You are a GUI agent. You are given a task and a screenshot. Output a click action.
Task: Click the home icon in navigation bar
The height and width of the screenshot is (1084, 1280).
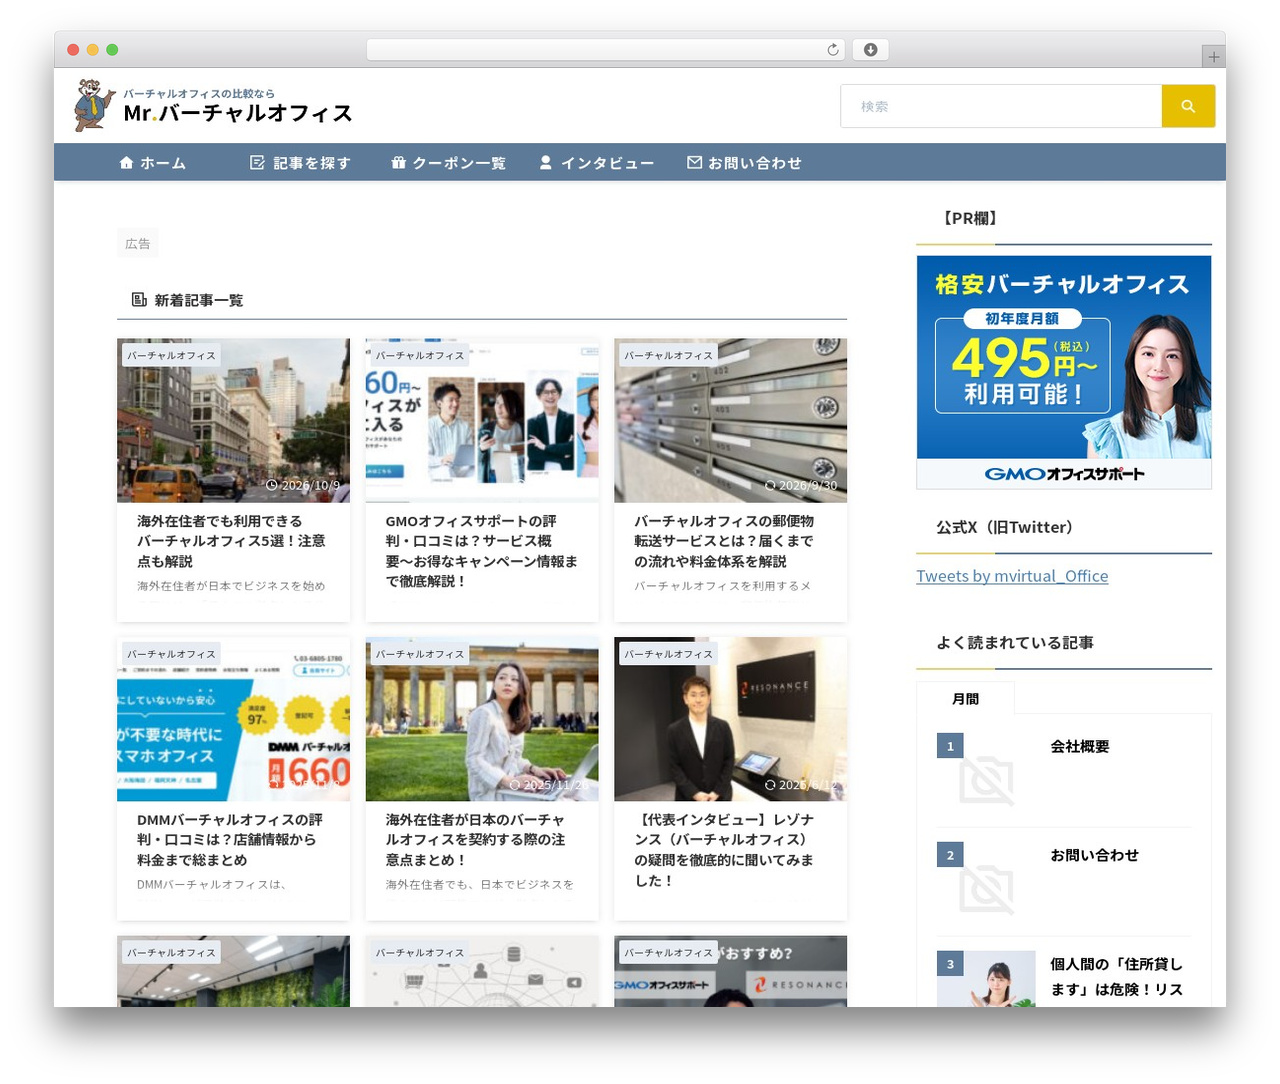coord(126,162)
